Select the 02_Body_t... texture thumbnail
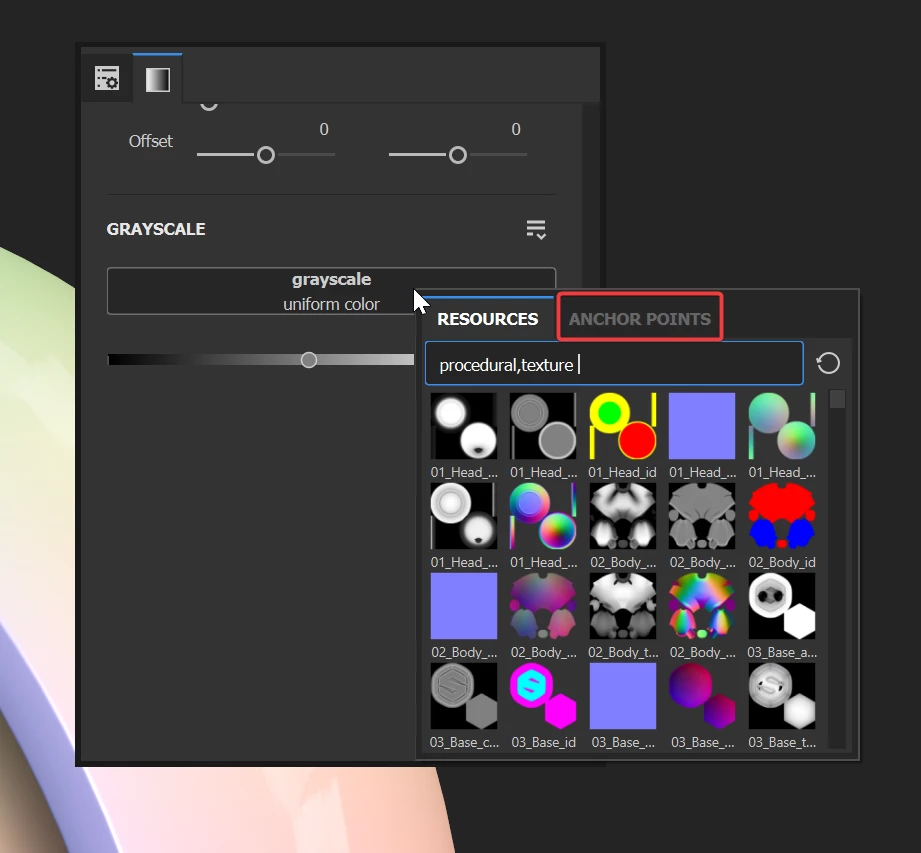Image resolution: width=921 pixels, height=853 pixels. click(623, 606)
